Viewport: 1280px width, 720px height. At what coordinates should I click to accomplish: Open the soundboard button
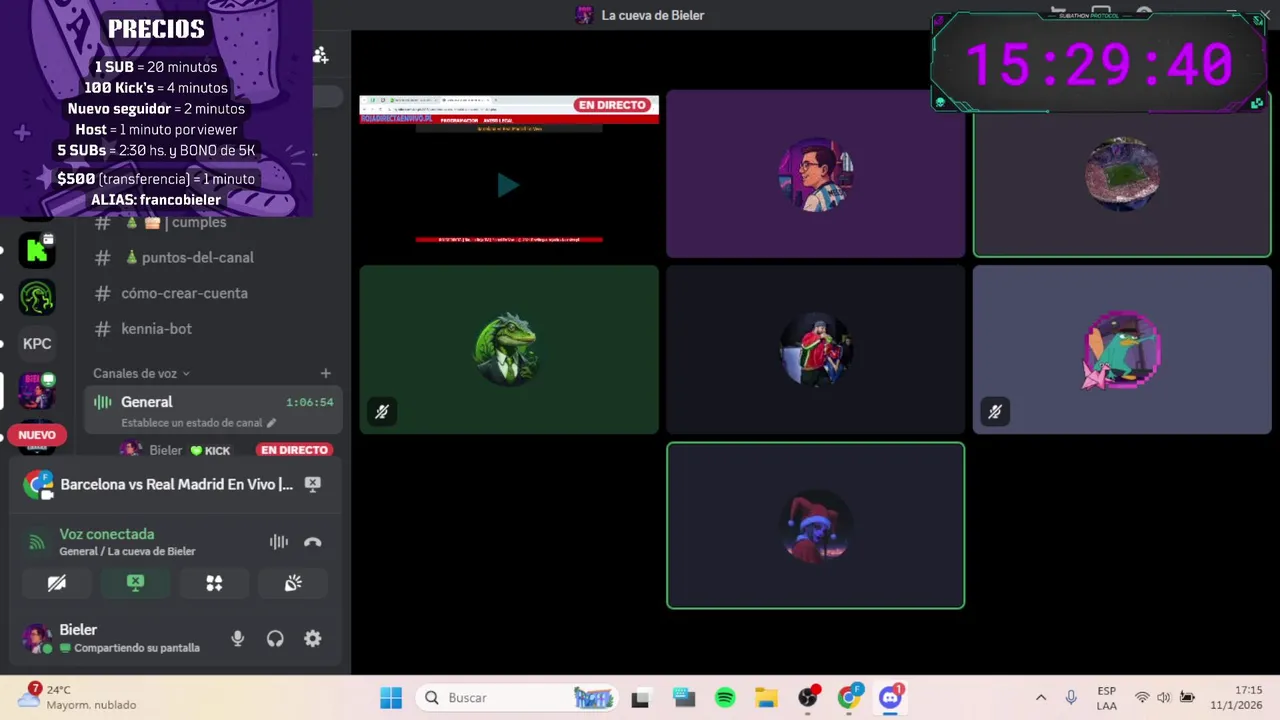293,583
